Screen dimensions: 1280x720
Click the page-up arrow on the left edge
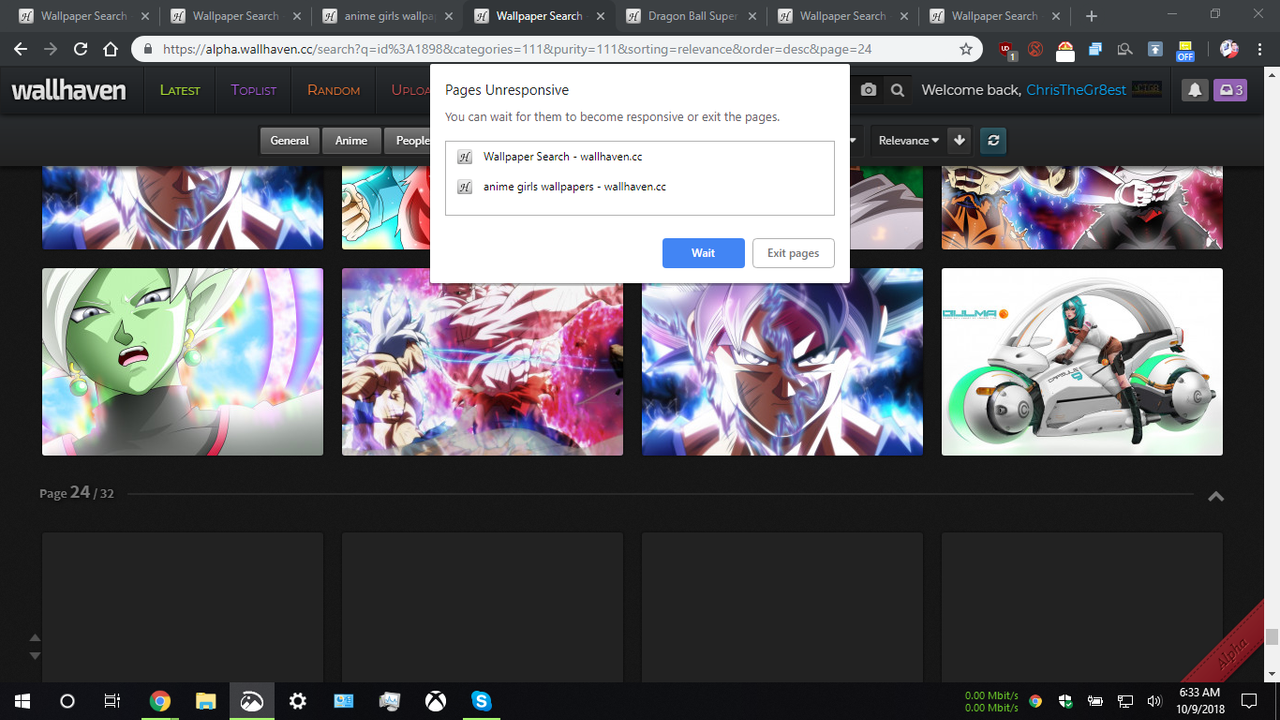(35, 638)
